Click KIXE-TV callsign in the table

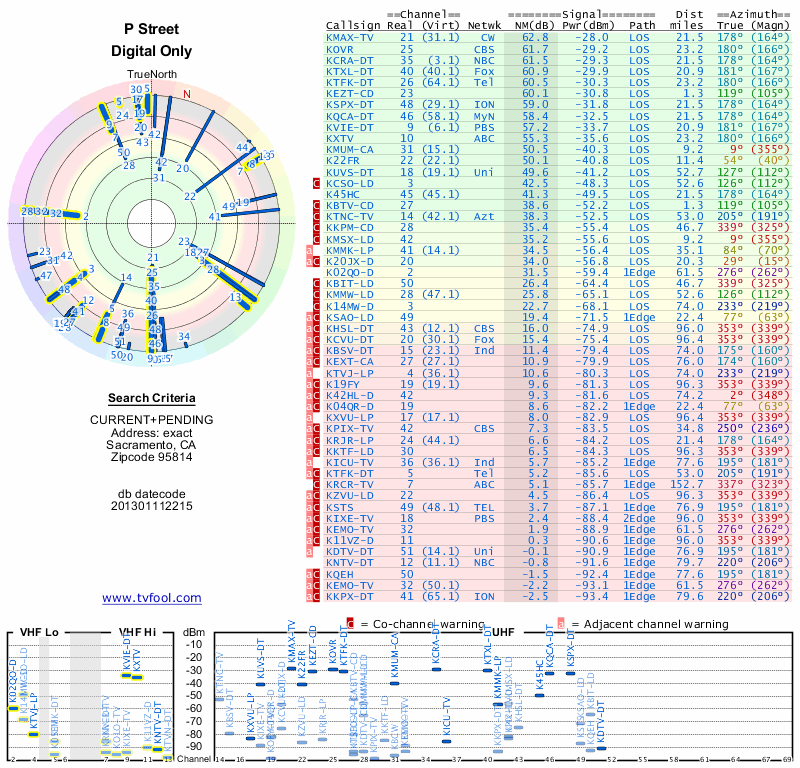(349, 518)
